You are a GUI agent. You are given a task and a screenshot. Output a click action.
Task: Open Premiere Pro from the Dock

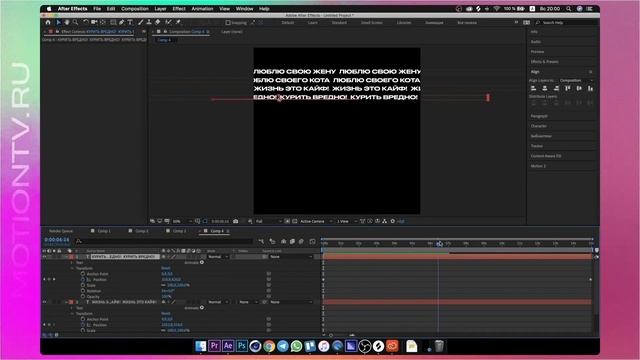click(214, 346)
